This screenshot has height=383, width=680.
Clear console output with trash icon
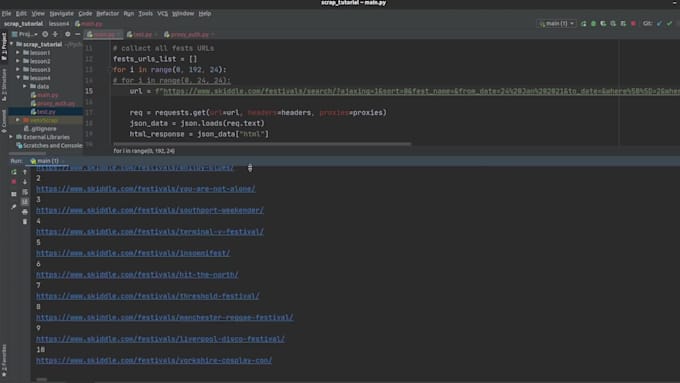pyautogui.click(x=25, y=222)
